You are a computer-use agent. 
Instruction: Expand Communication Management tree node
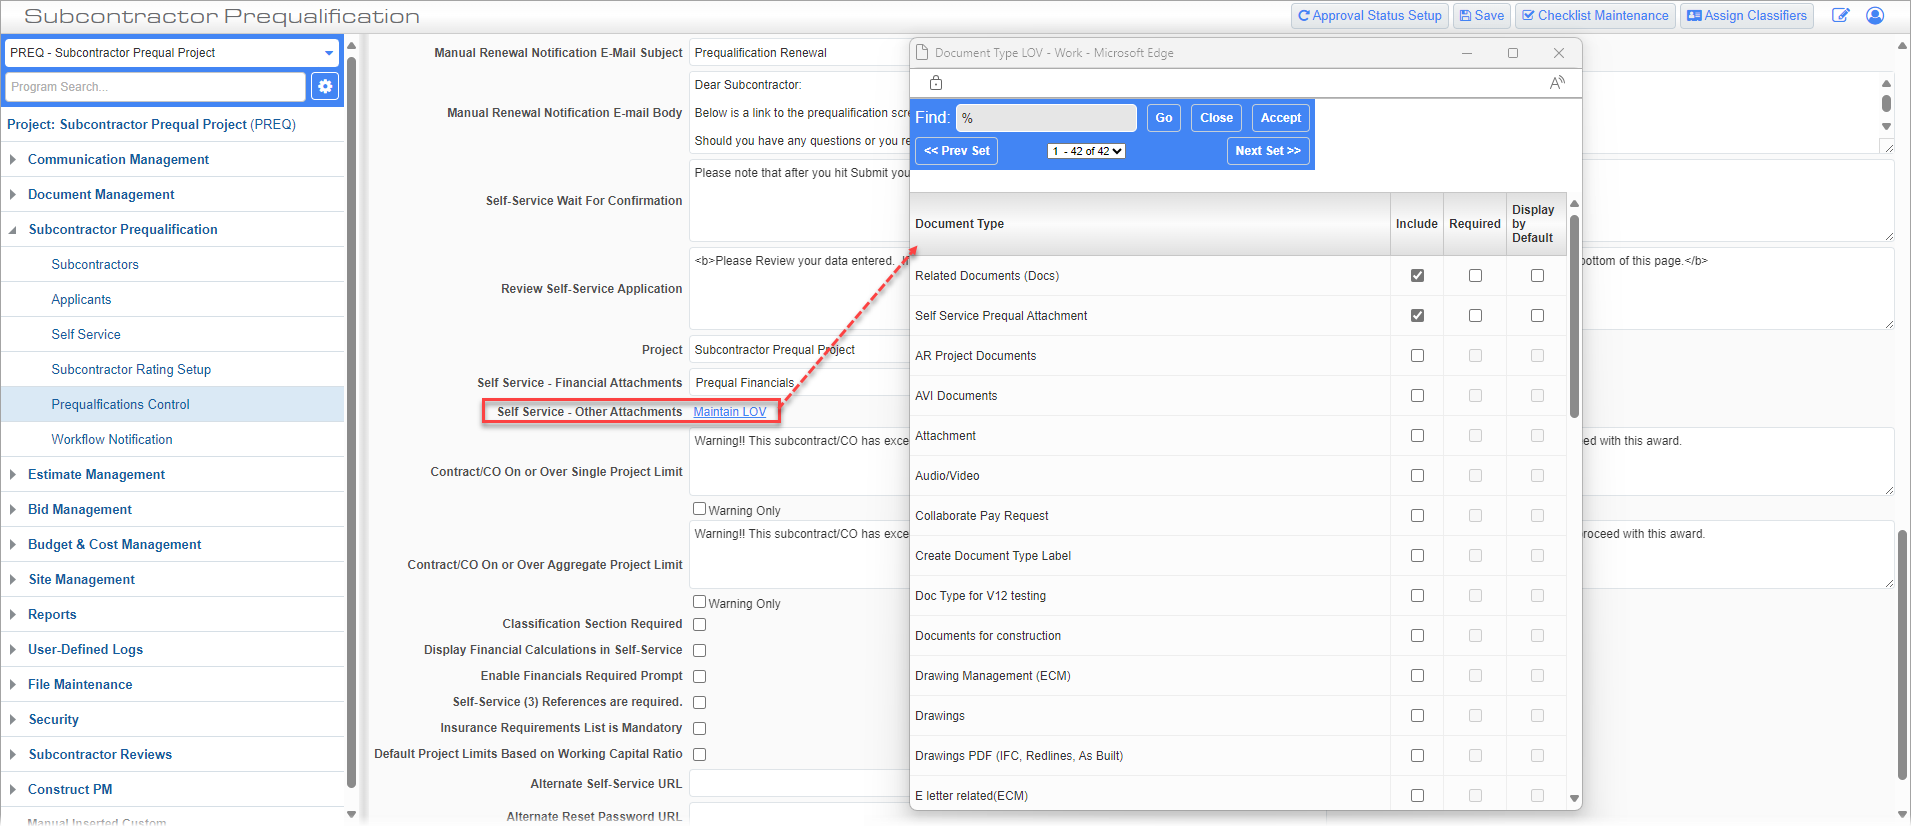[x=12, y=160]
